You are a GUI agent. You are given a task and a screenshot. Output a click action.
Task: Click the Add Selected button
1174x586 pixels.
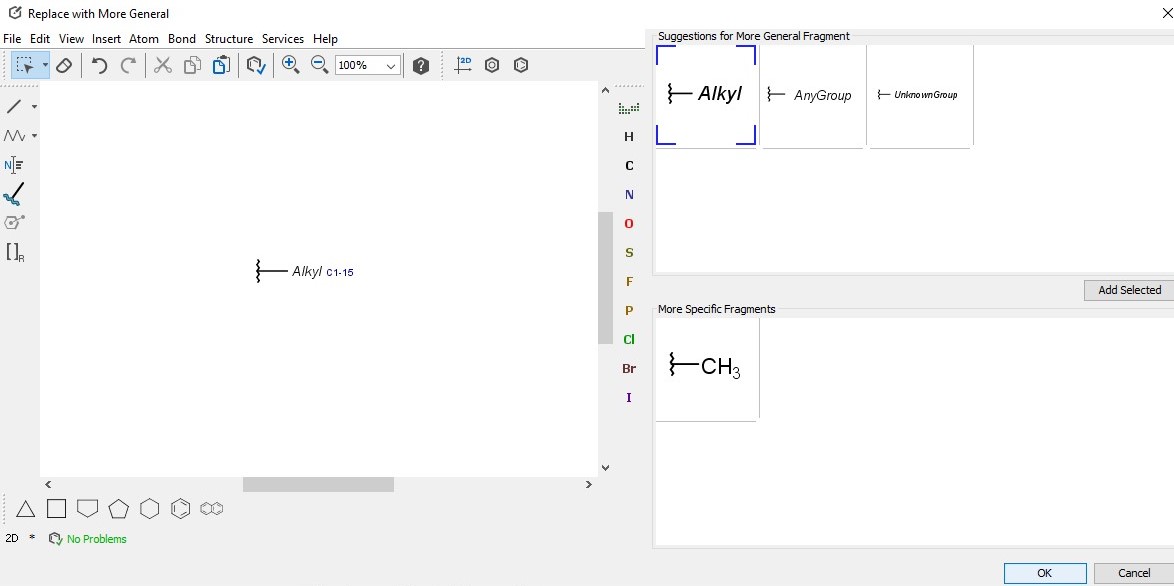pos(1129,290)
